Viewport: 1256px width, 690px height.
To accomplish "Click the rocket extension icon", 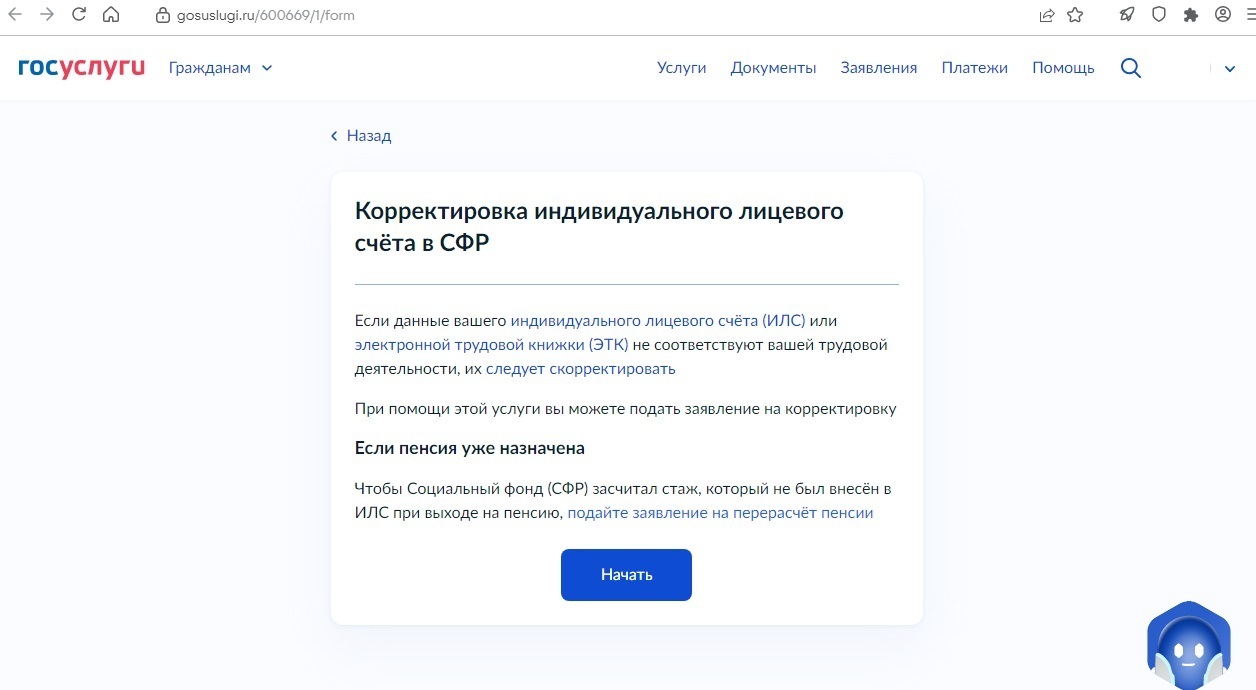I will click(1127, 15).
